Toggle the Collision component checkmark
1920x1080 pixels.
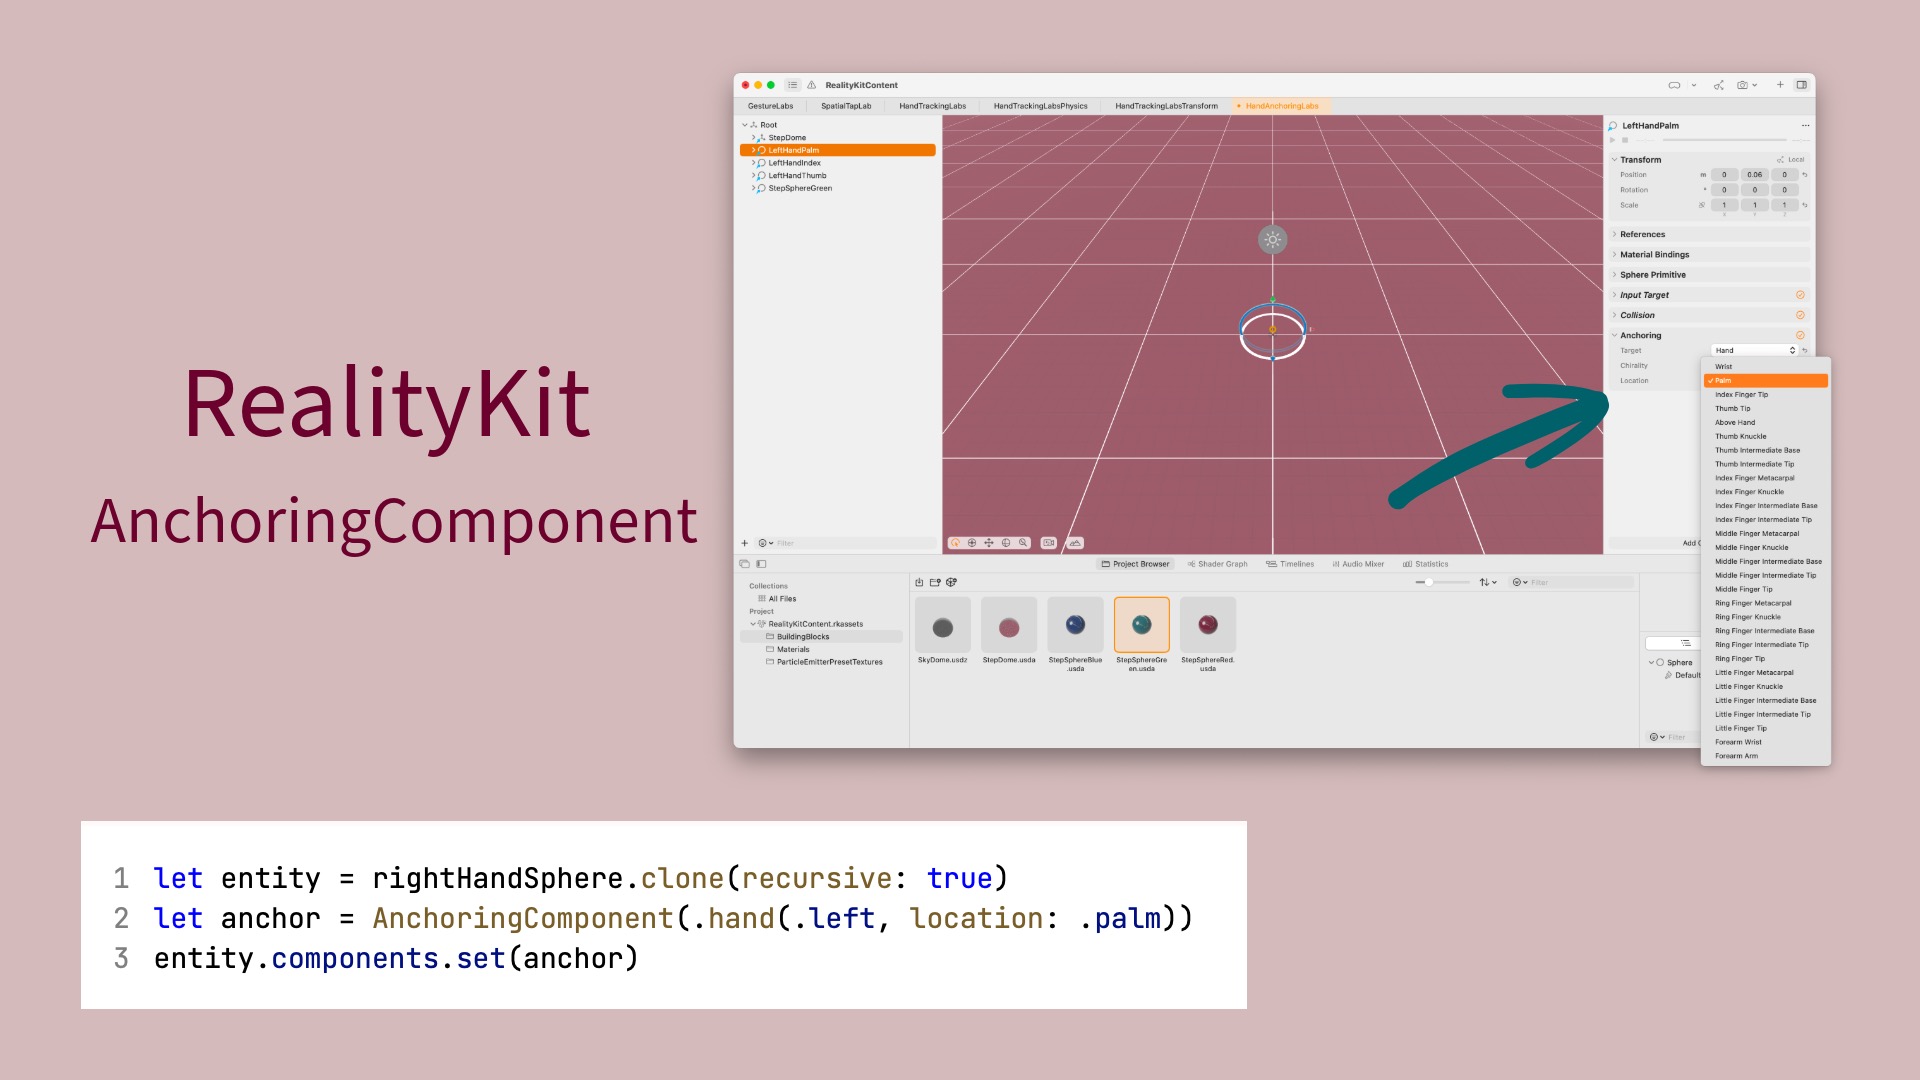[x=1800, y=315]
